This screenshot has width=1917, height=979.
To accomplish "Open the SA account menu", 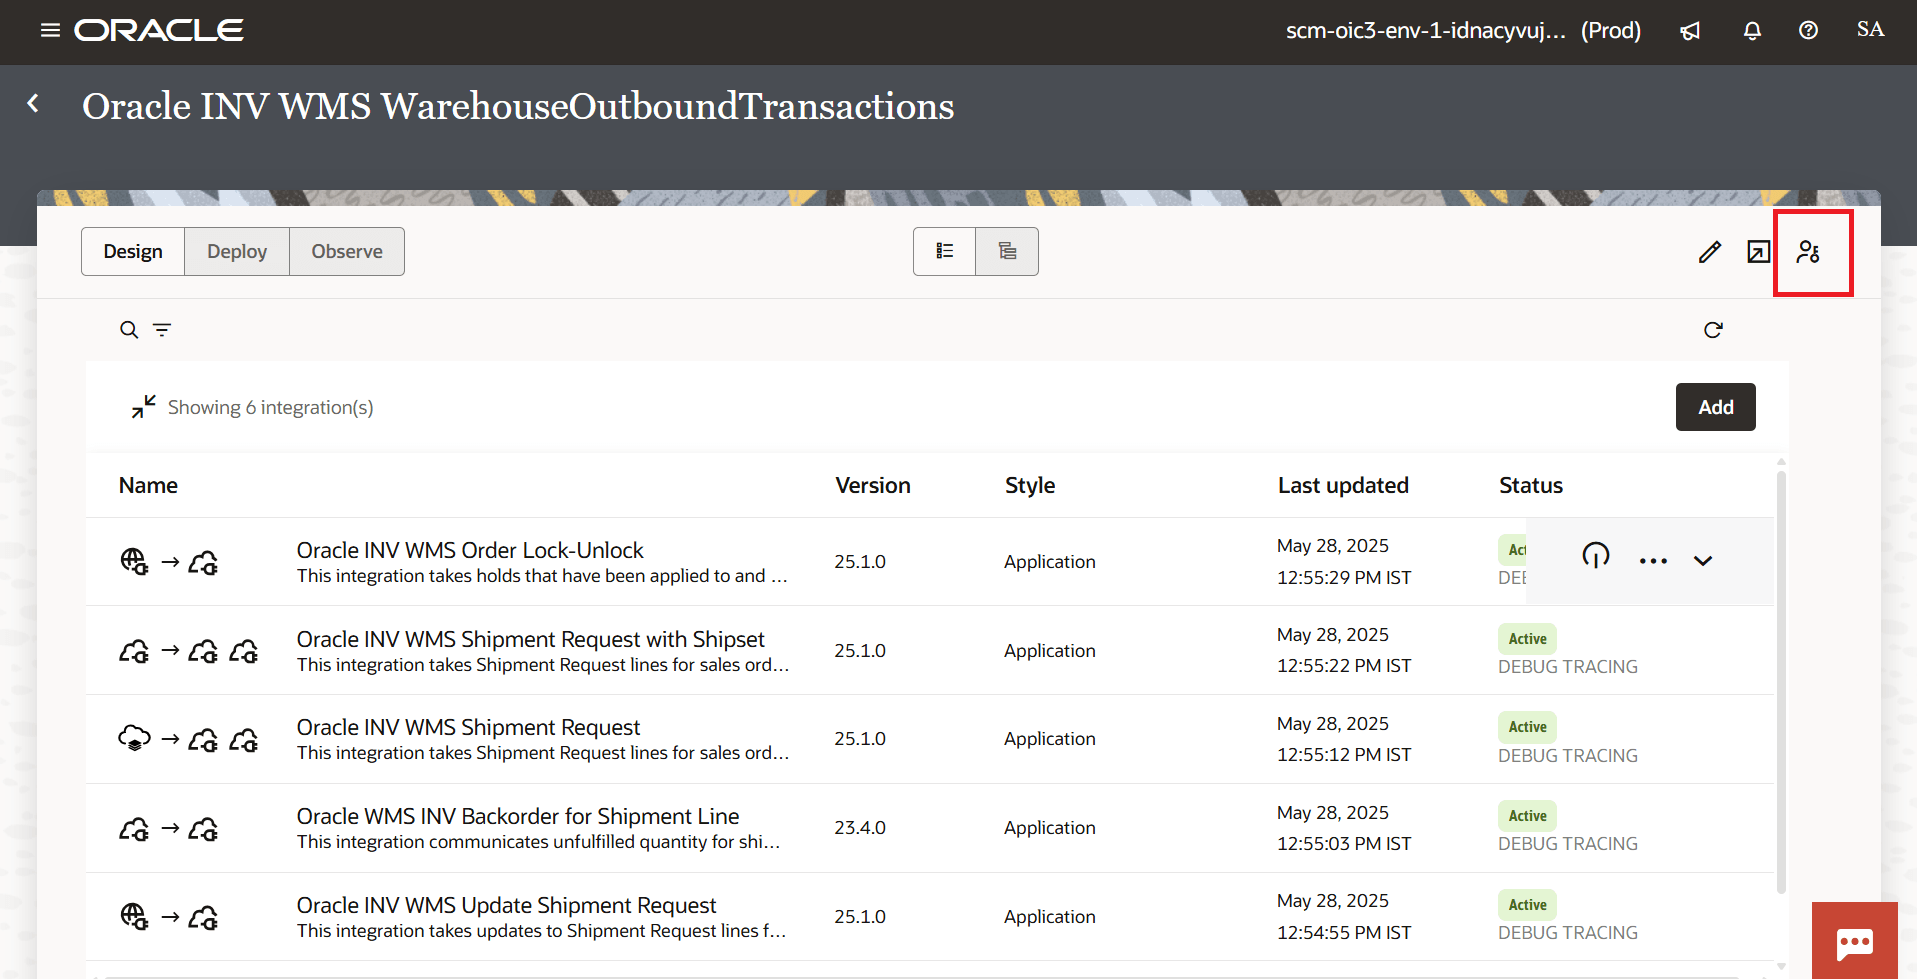I will pyautogui.click(x=1869, y=30).
